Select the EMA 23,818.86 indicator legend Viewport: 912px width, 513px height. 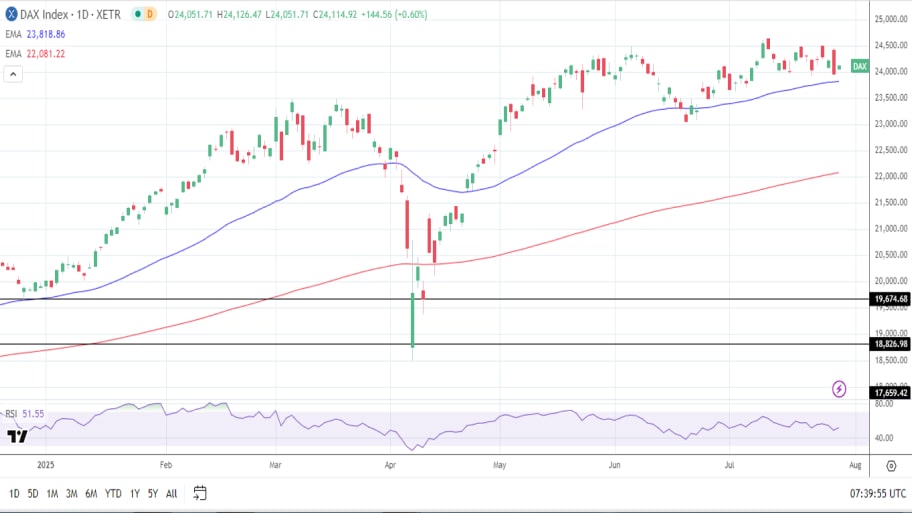point(35,34)
